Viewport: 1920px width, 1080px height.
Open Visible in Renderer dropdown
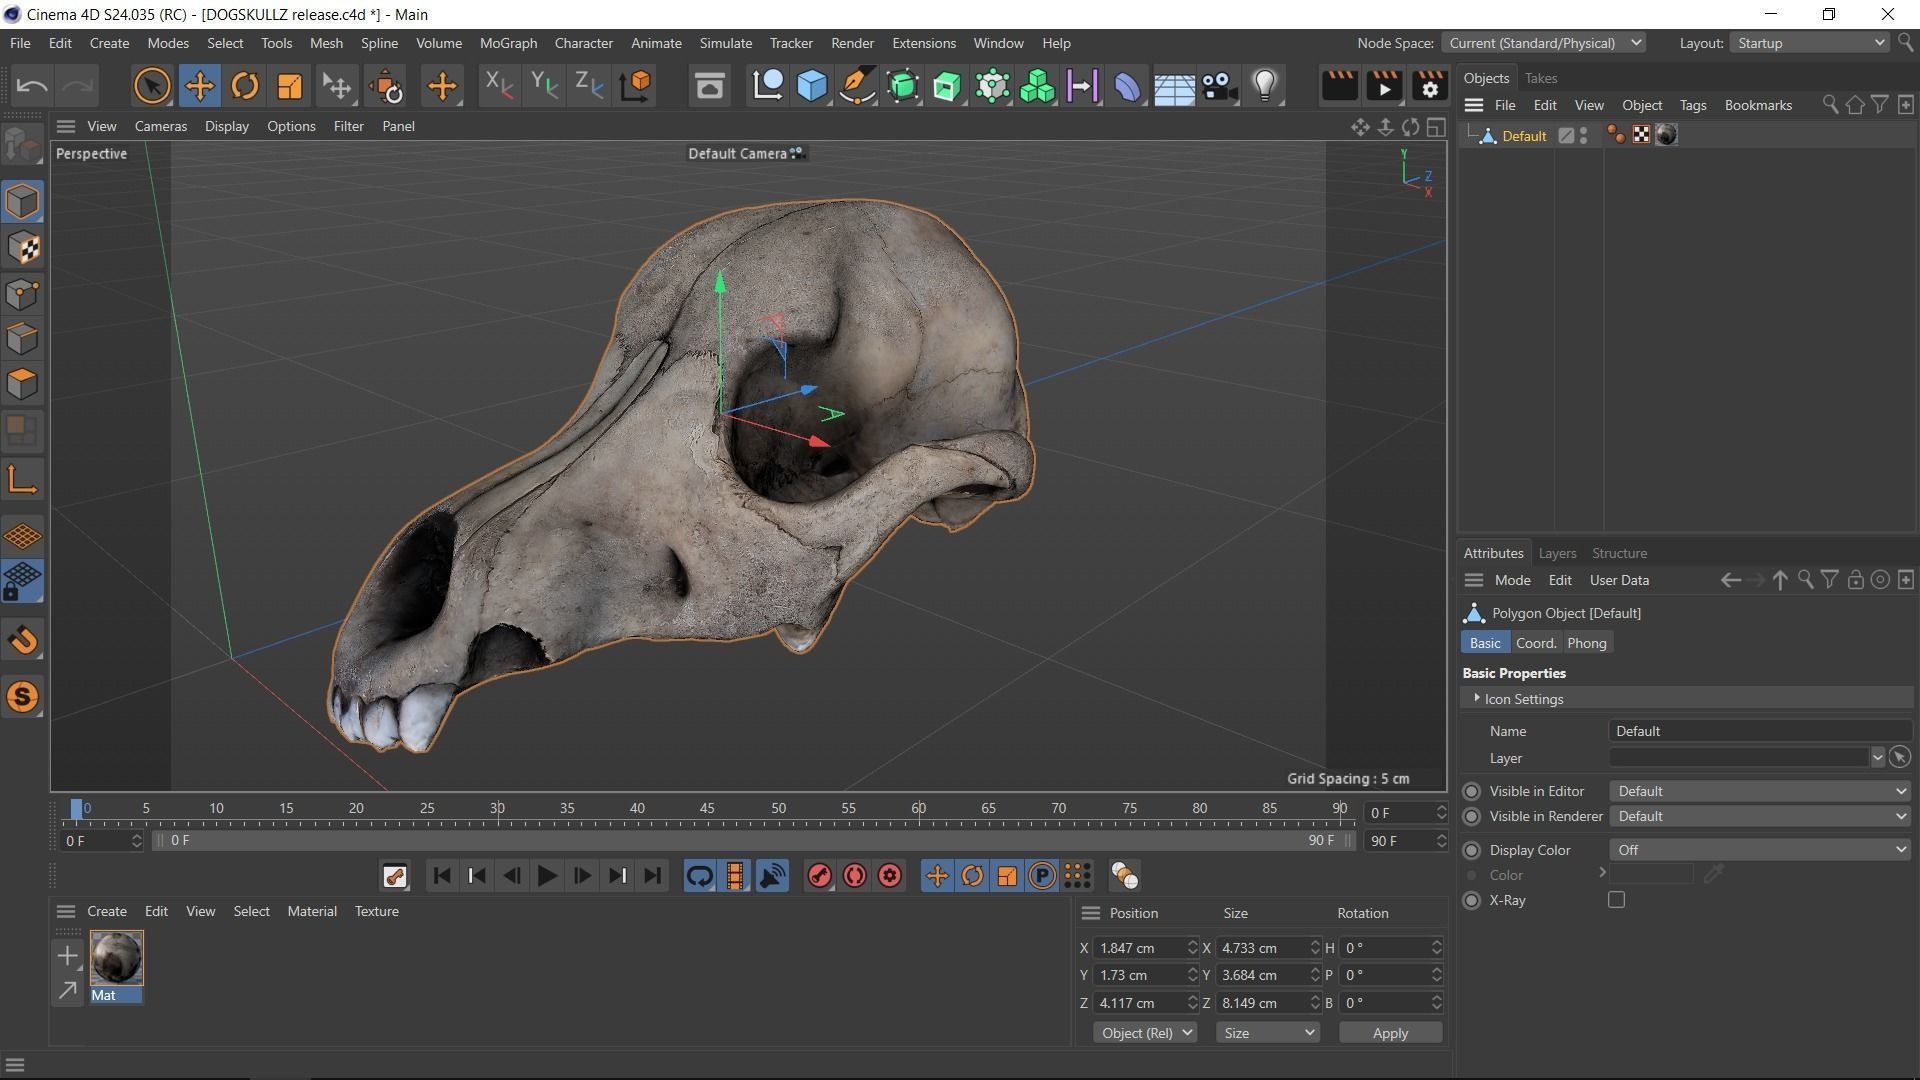1760,816
